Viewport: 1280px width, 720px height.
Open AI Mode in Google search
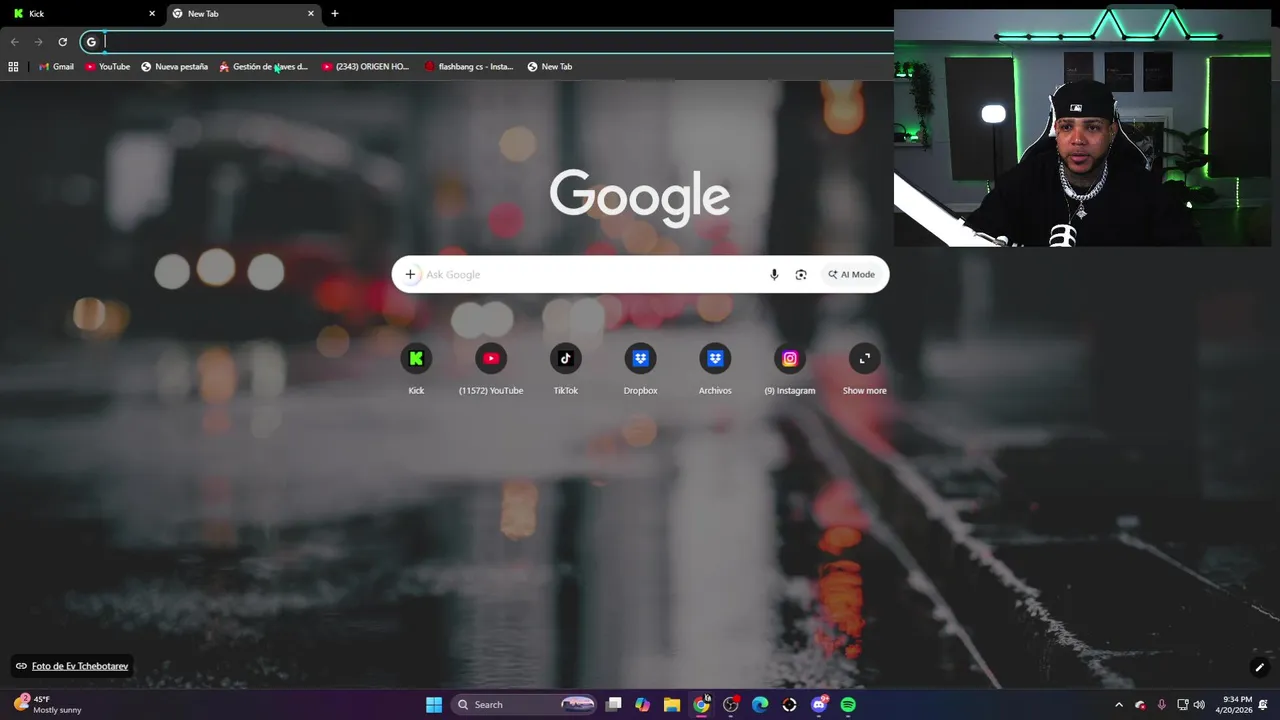coord(851,275)
